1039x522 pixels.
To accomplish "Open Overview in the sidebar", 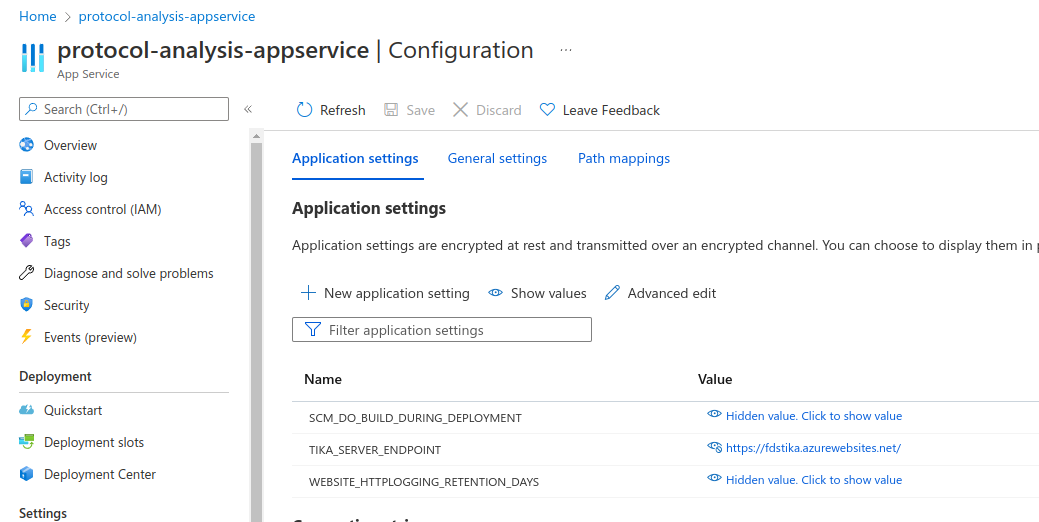I will (70, 145).
